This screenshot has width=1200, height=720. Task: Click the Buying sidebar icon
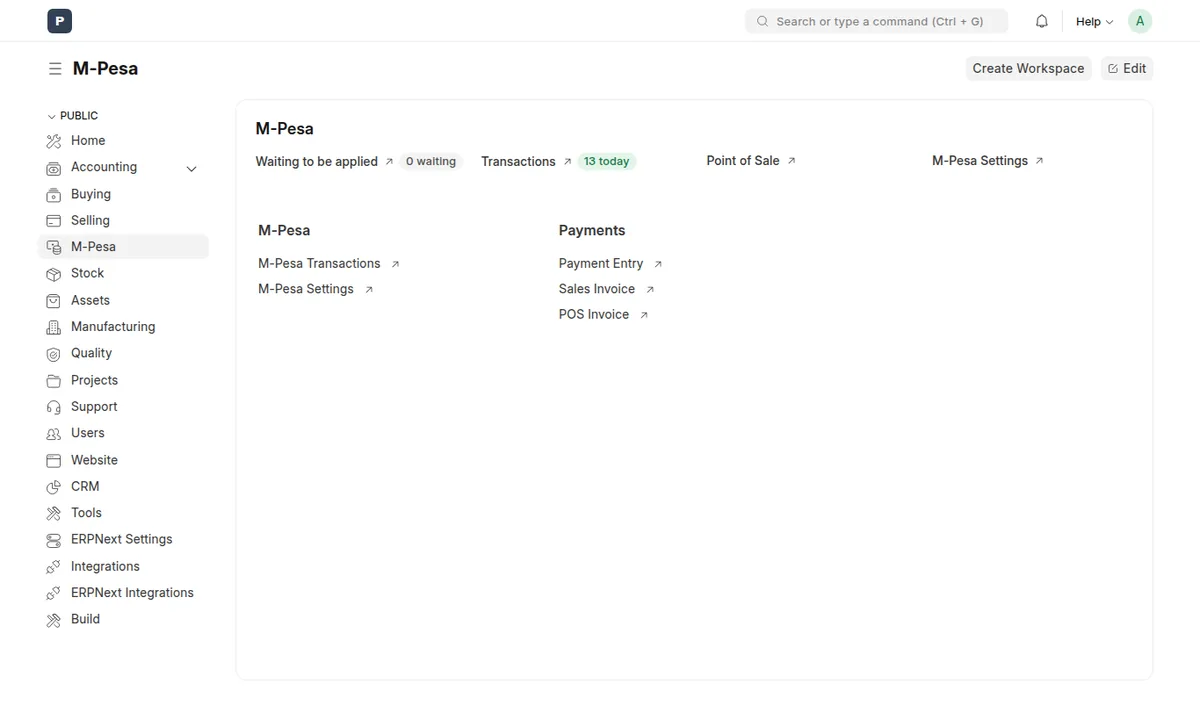(54, 194)
